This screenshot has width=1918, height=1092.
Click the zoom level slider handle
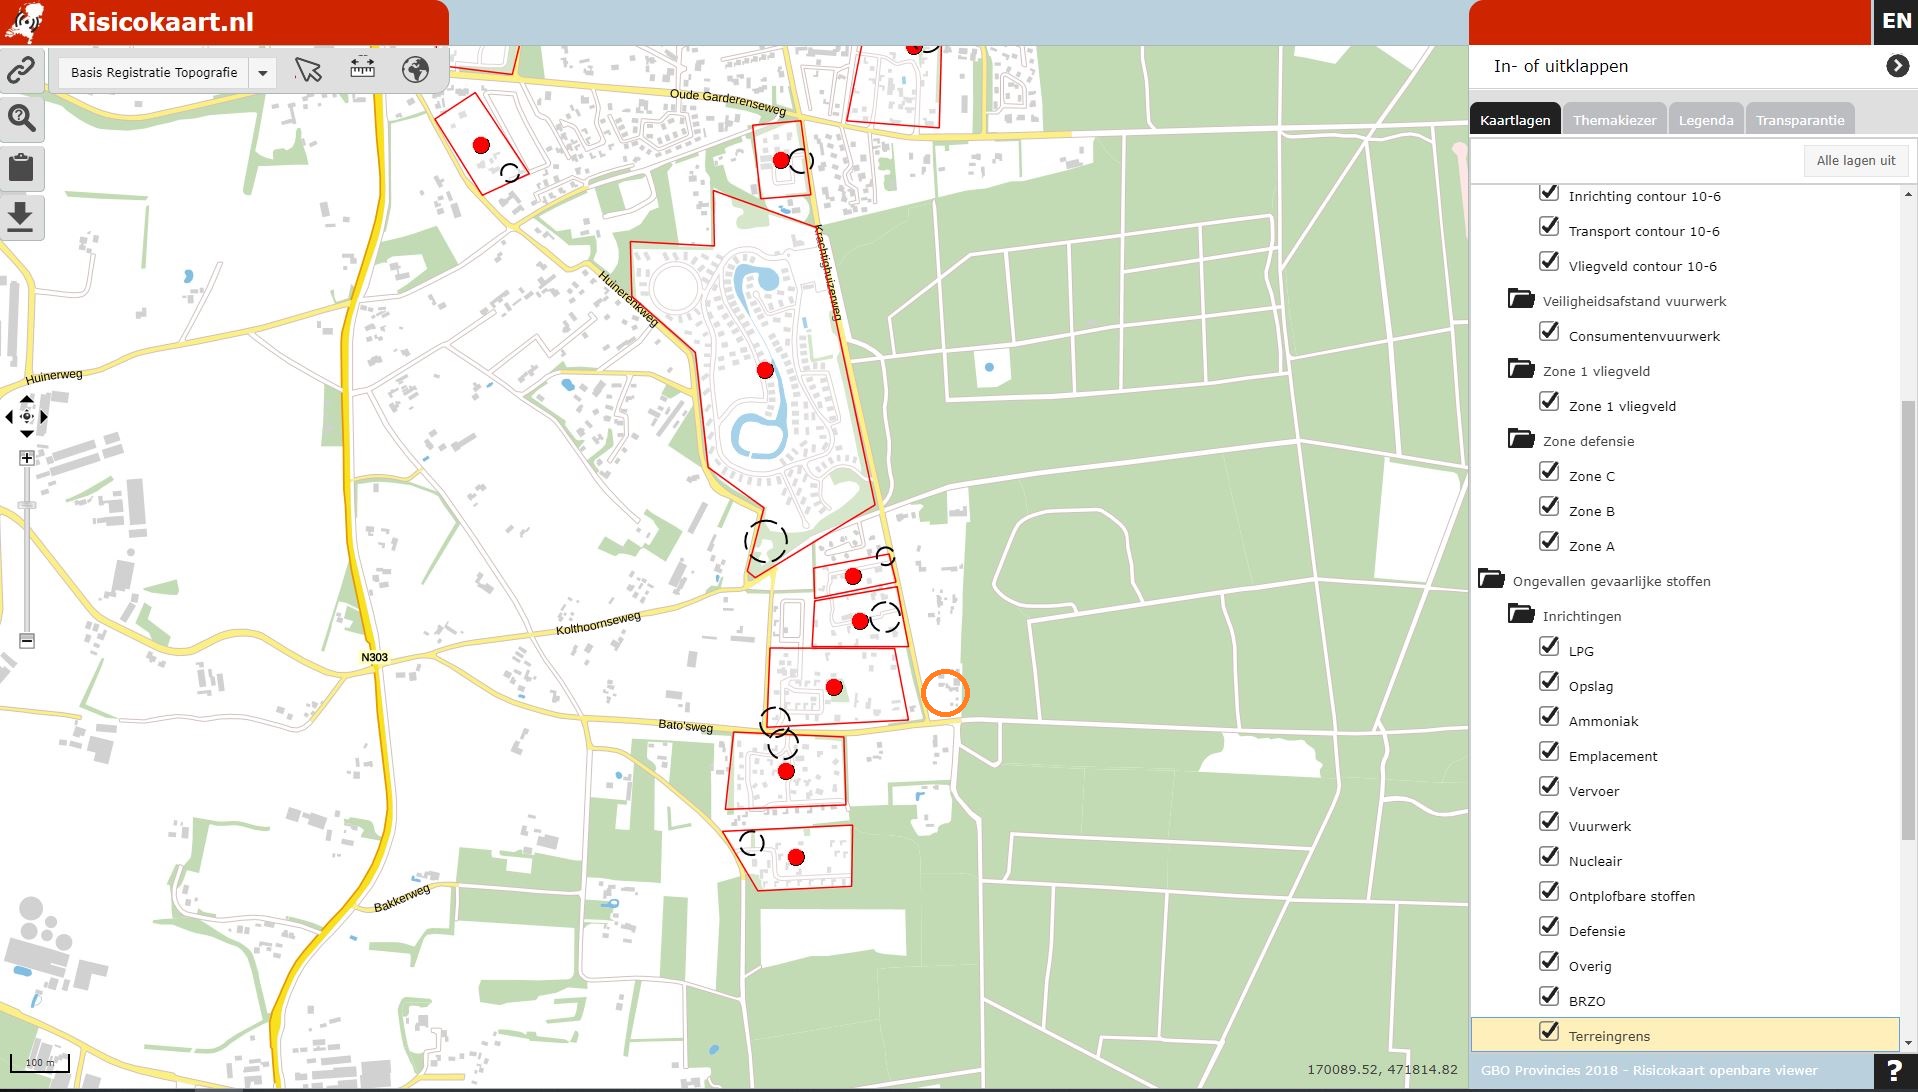pos(27,505)
